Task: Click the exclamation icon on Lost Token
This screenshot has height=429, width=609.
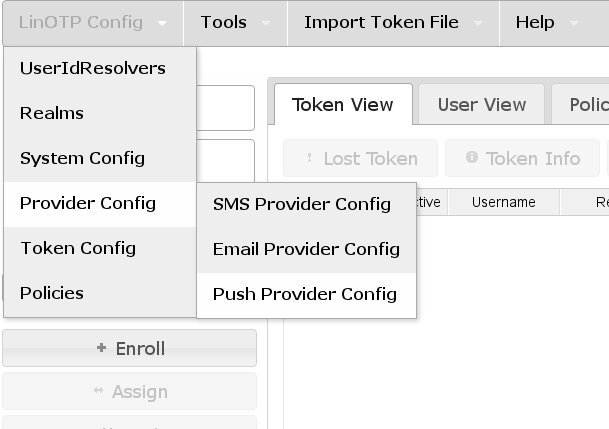Action: [309, 158]
